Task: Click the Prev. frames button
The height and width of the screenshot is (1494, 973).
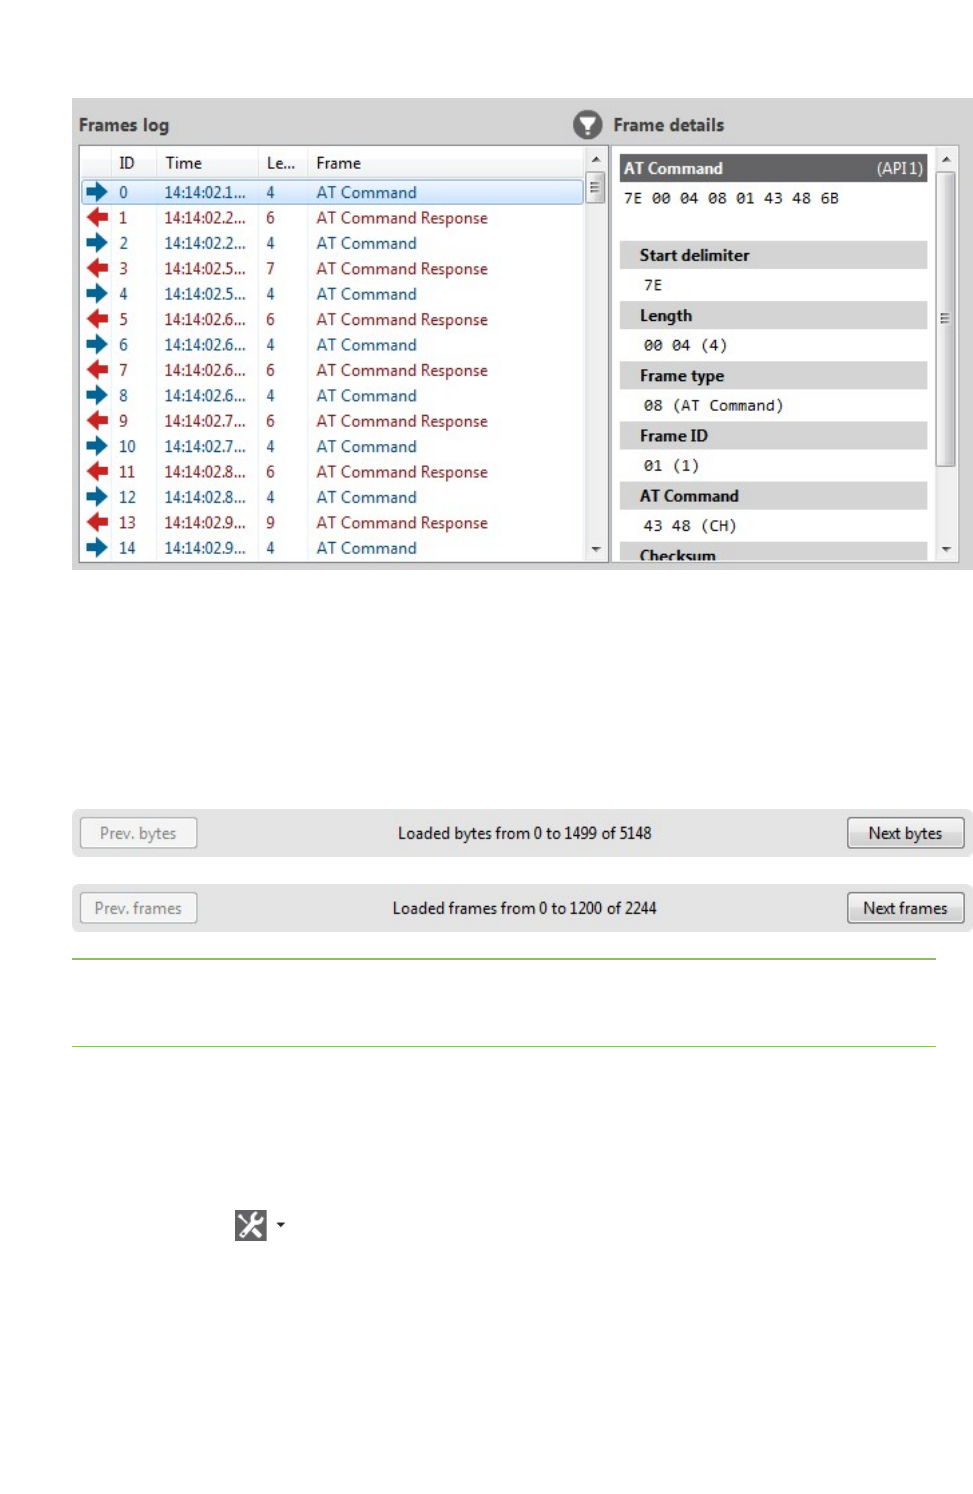Action: 138,908
